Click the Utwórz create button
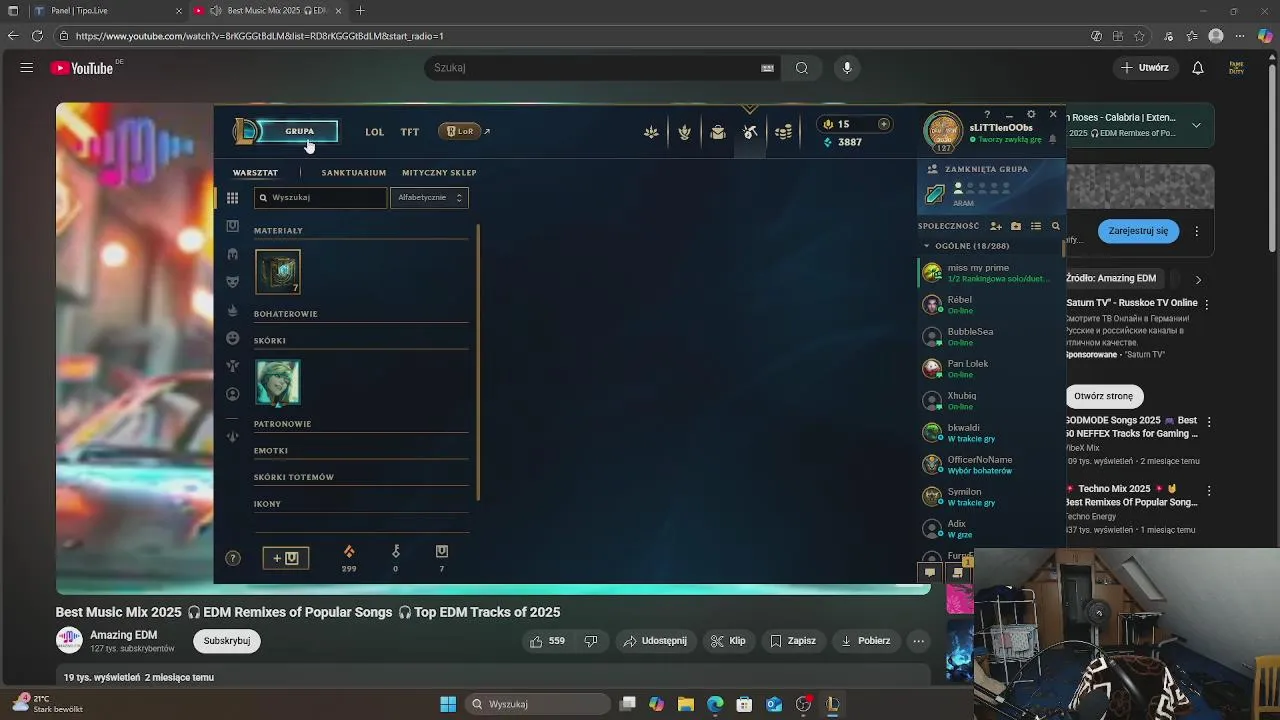 [x=1145, y=68]
